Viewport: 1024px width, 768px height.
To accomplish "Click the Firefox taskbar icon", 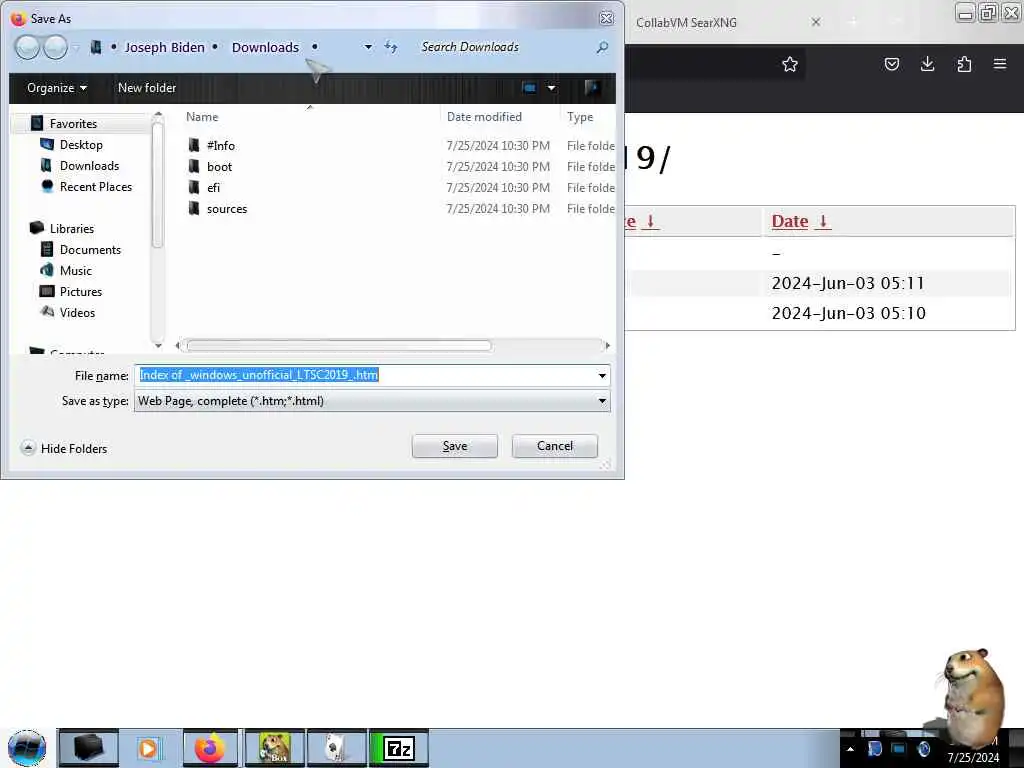I will tap(210, 748).
